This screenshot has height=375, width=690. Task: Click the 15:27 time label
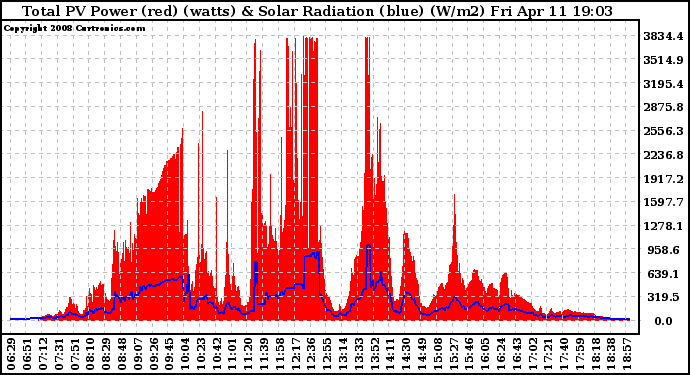pyautogui.click(x=454, y=354)
